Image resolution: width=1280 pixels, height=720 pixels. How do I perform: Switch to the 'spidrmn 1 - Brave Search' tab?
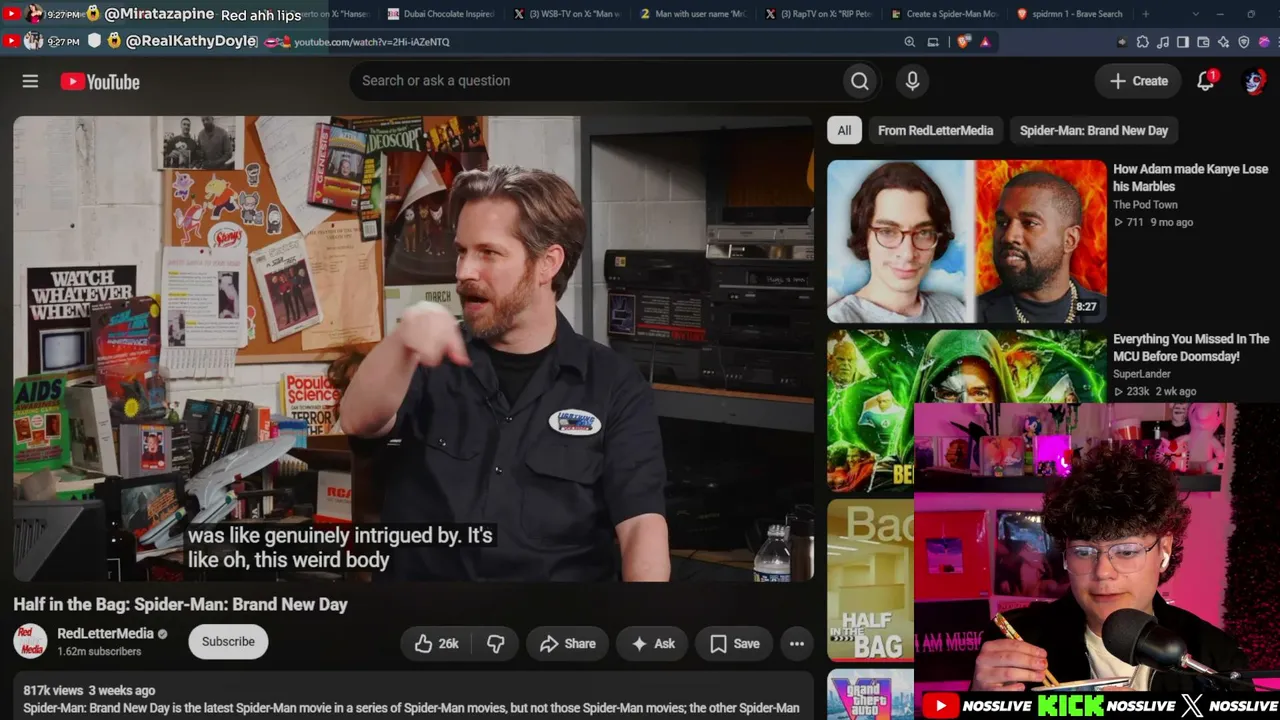pyautogui.click(x=1069, y=14)
